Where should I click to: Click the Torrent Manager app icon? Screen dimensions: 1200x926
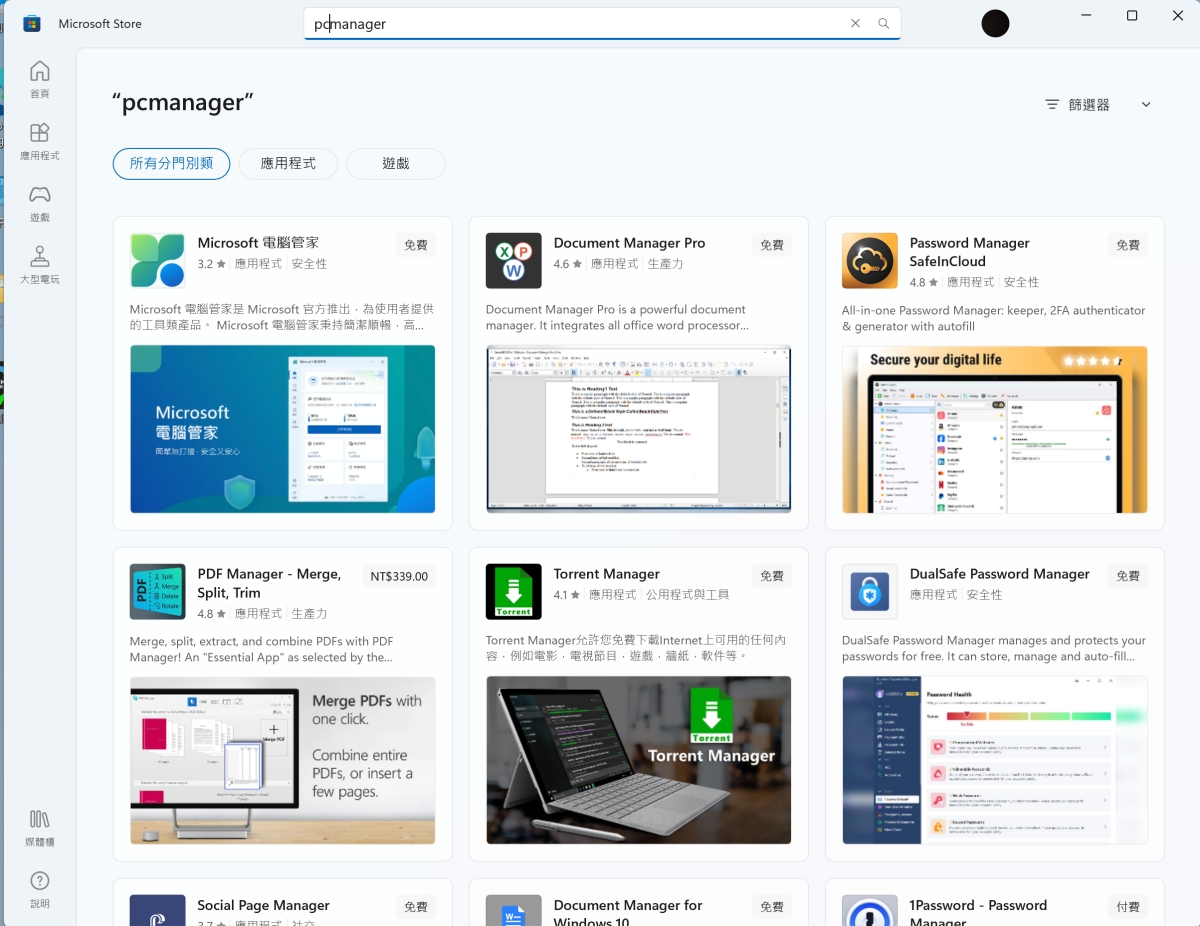click(x=513, y=592)
